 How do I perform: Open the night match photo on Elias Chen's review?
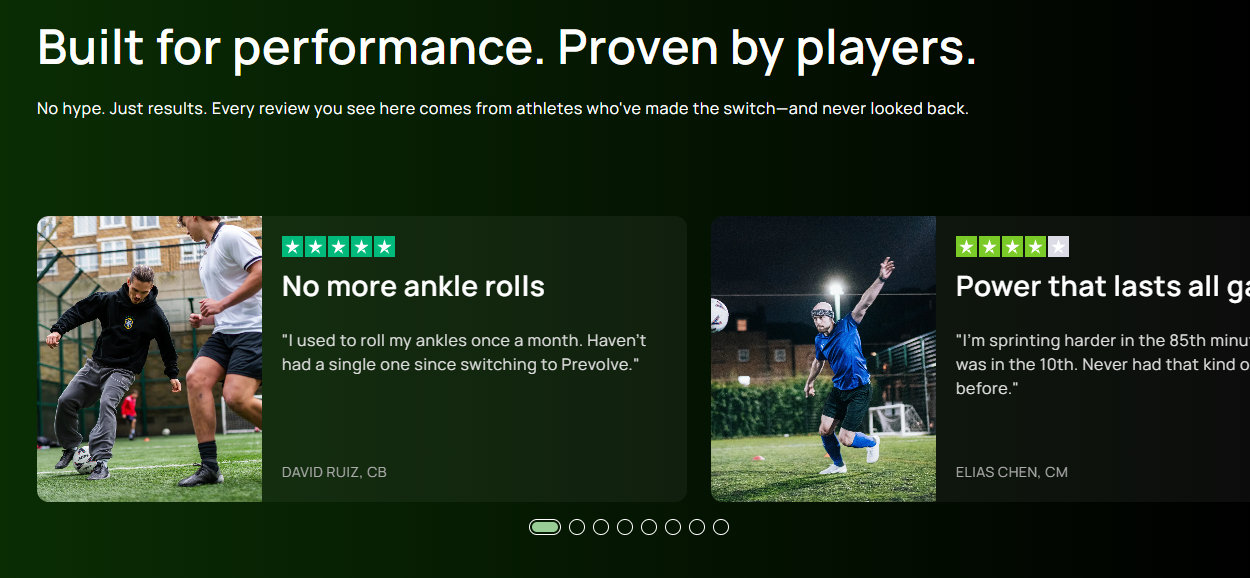823,359
